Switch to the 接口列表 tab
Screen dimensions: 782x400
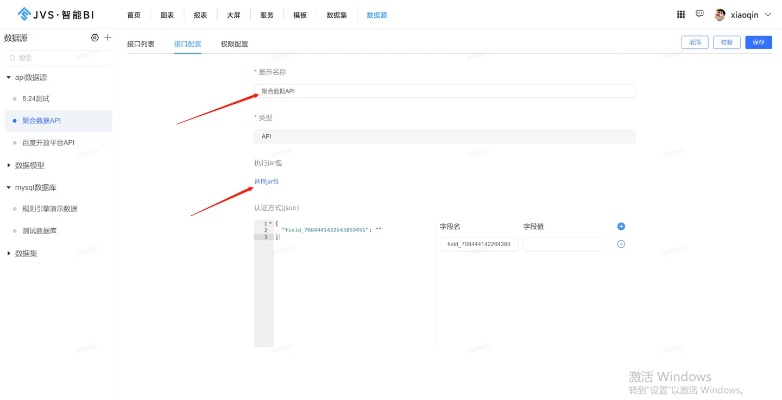click(141, 44)
